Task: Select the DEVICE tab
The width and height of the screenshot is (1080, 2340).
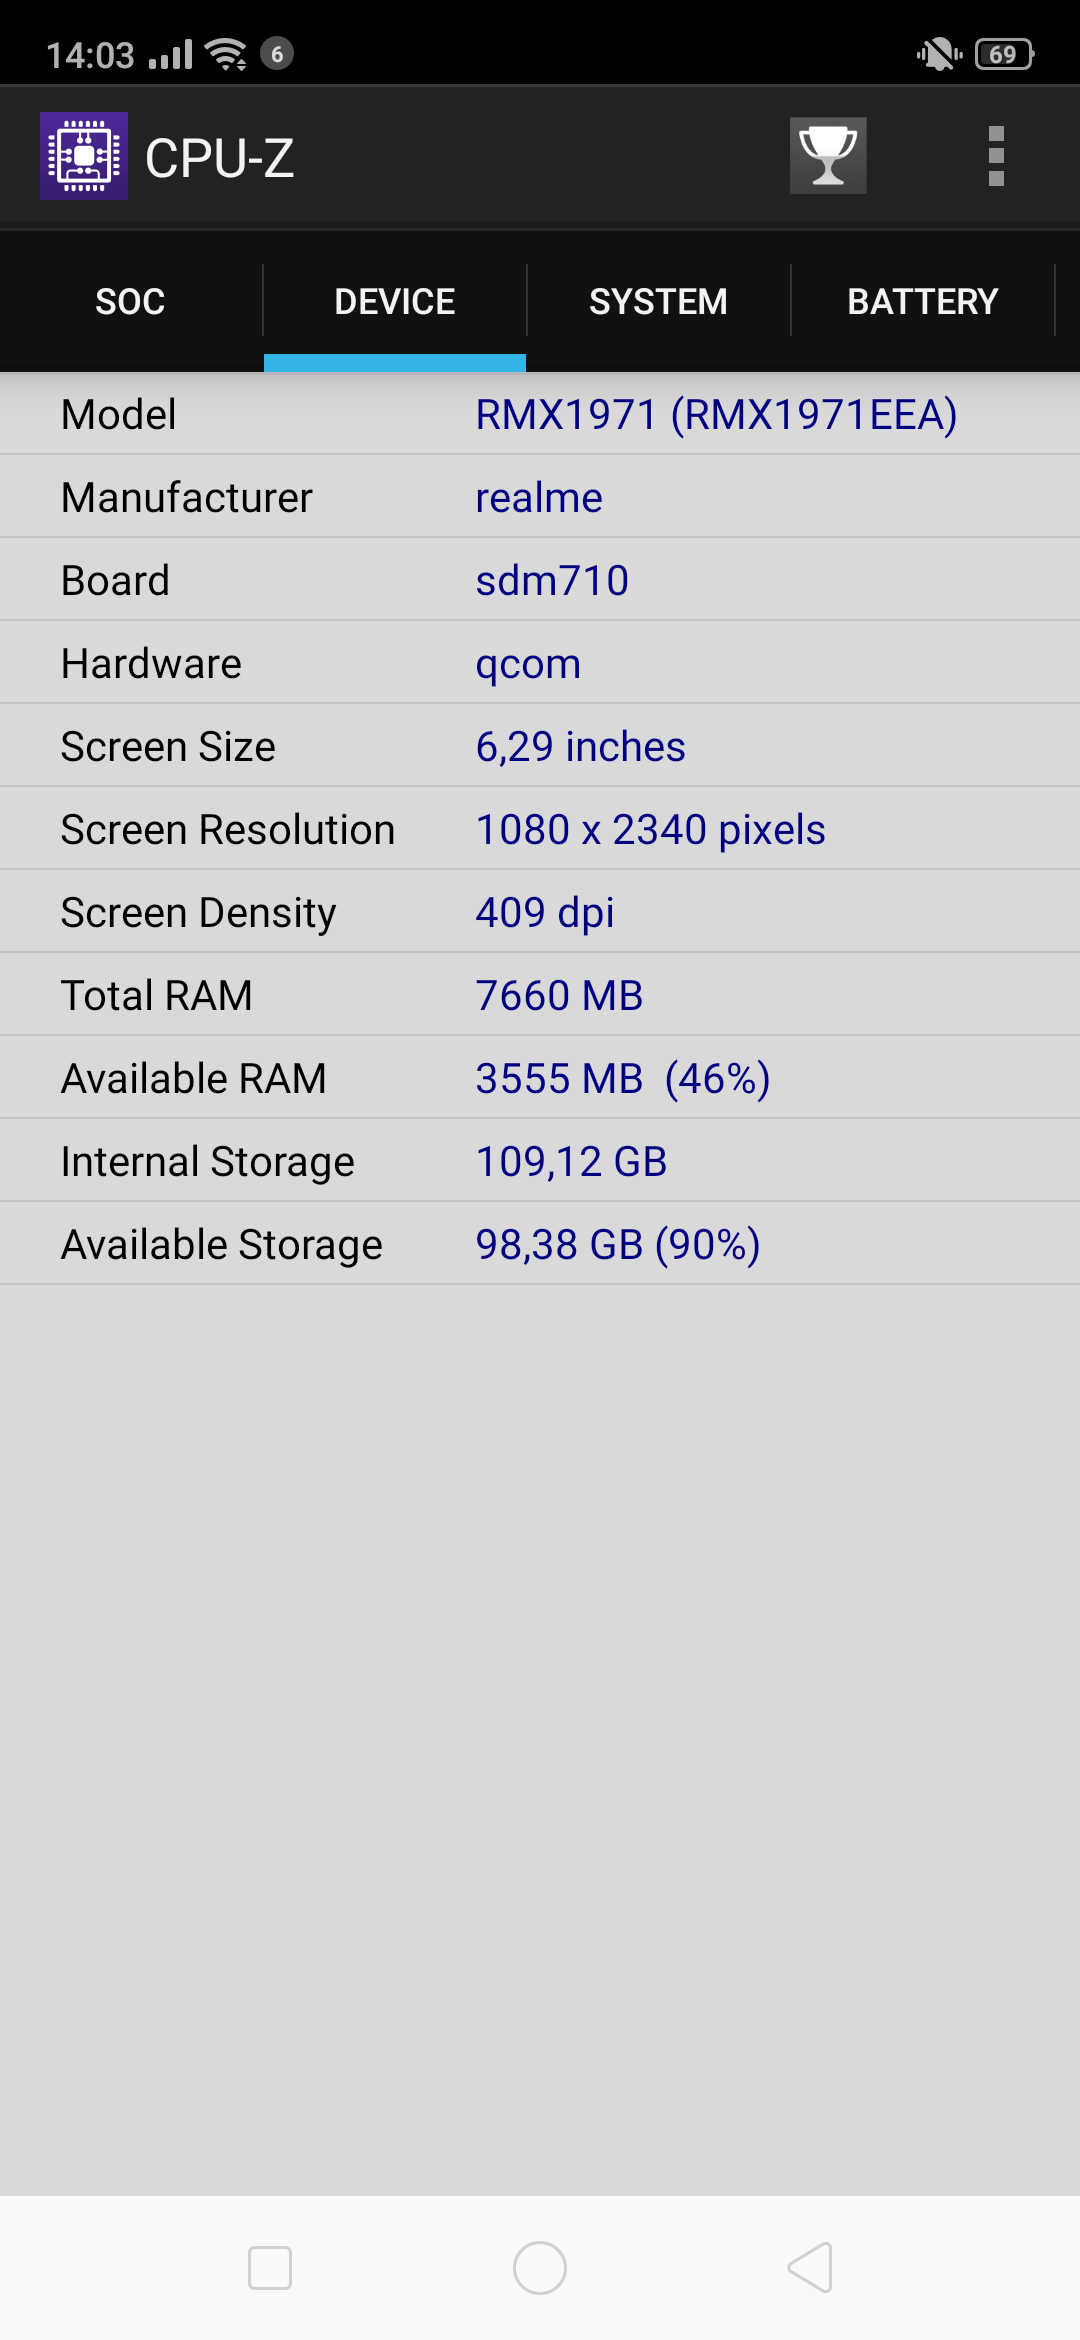Action: coord(395,301)
